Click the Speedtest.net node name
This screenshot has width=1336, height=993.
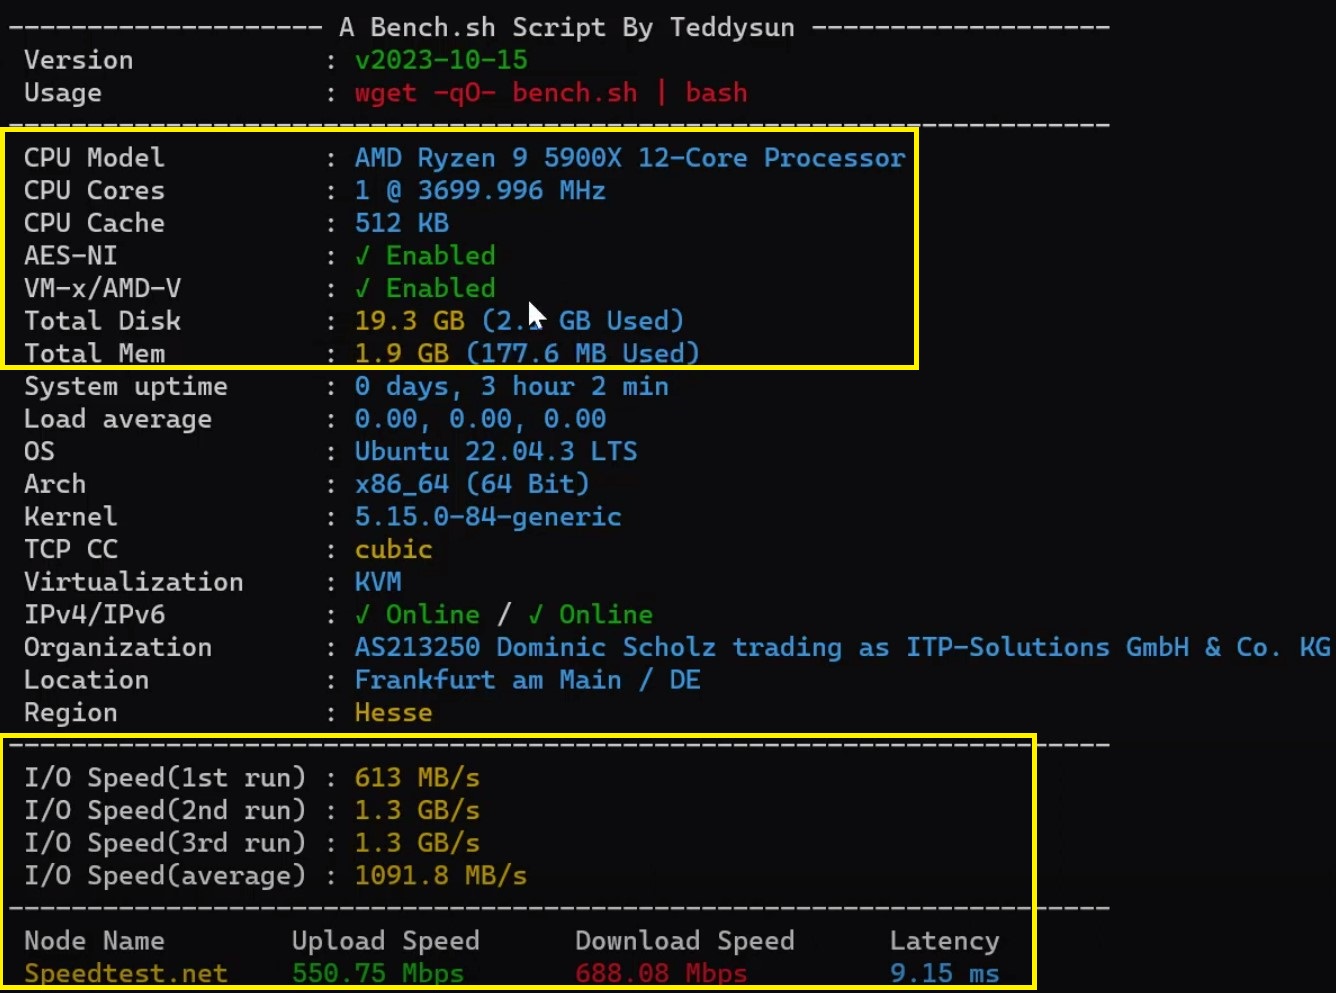[x=126, y=973]
